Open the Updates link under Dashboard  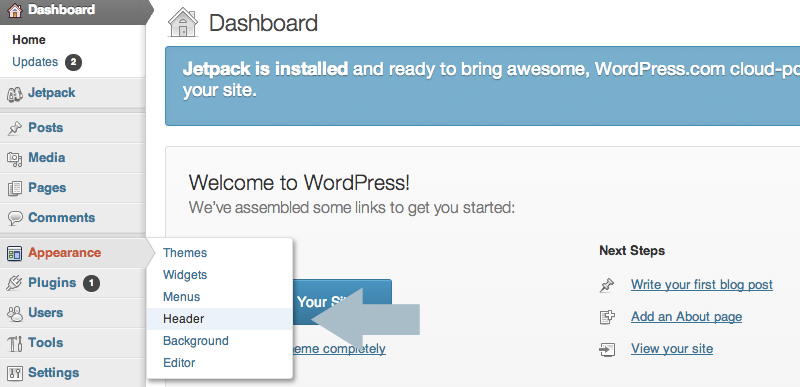[35, 62]
